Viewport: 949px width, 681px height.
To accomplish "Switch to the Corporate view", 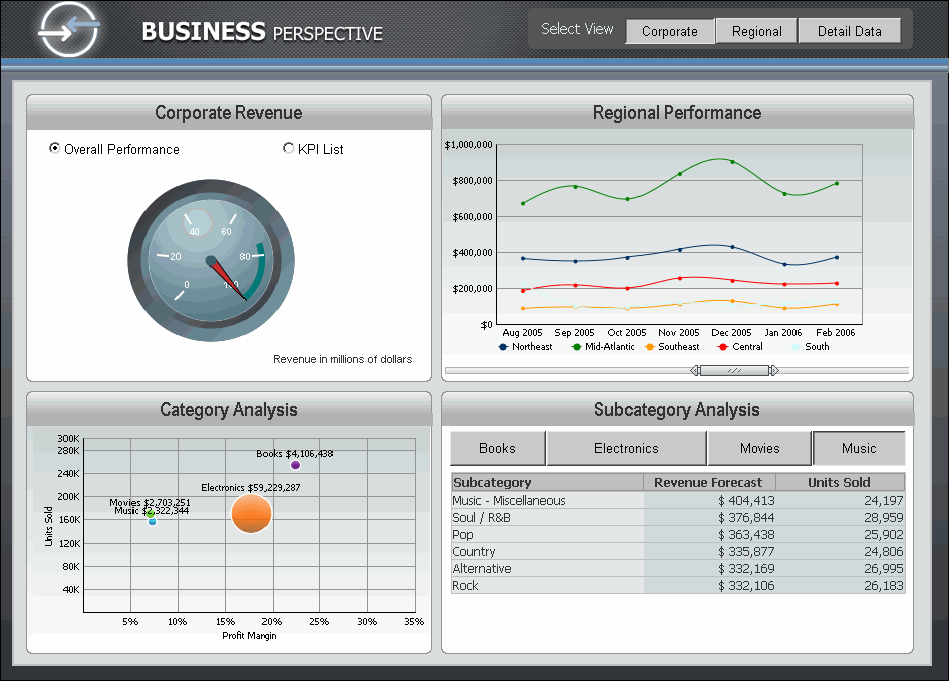I will coord(669,31).
